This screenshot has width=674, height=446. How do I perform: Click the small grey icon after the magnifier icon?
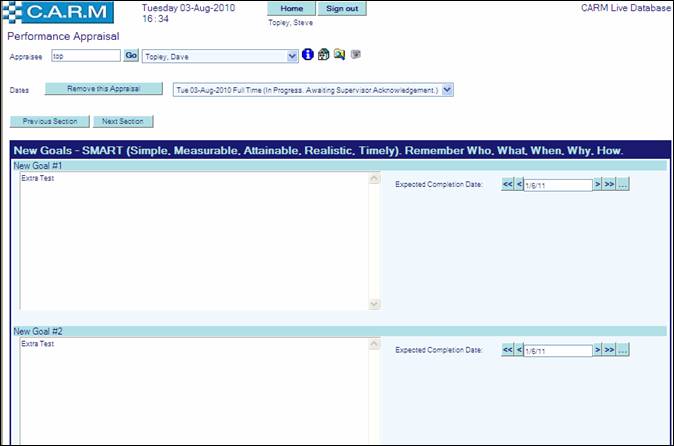pos(355,55)
